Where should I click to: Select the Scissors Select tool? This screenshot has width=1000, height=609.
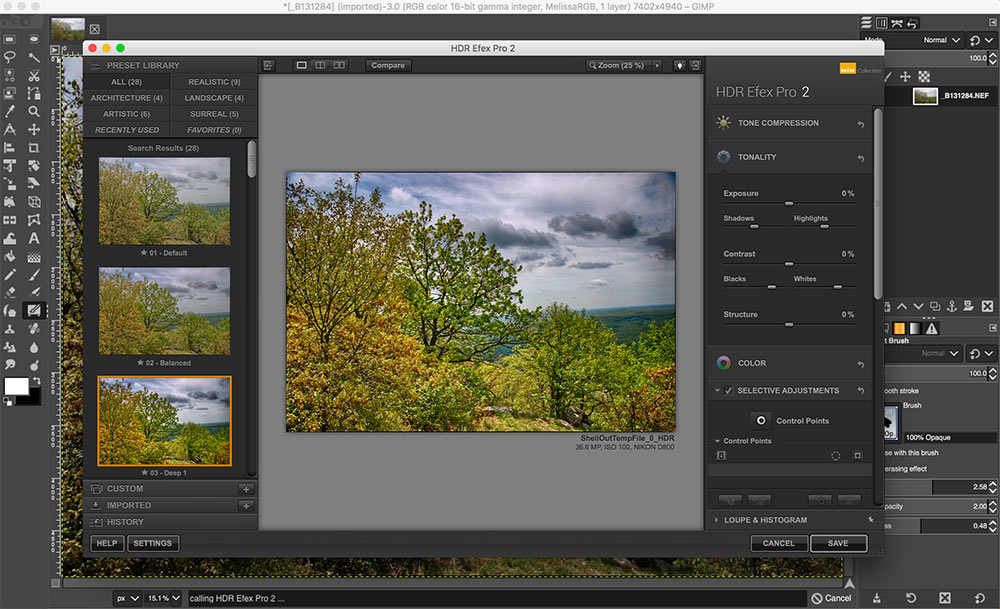tap(34, 75)
